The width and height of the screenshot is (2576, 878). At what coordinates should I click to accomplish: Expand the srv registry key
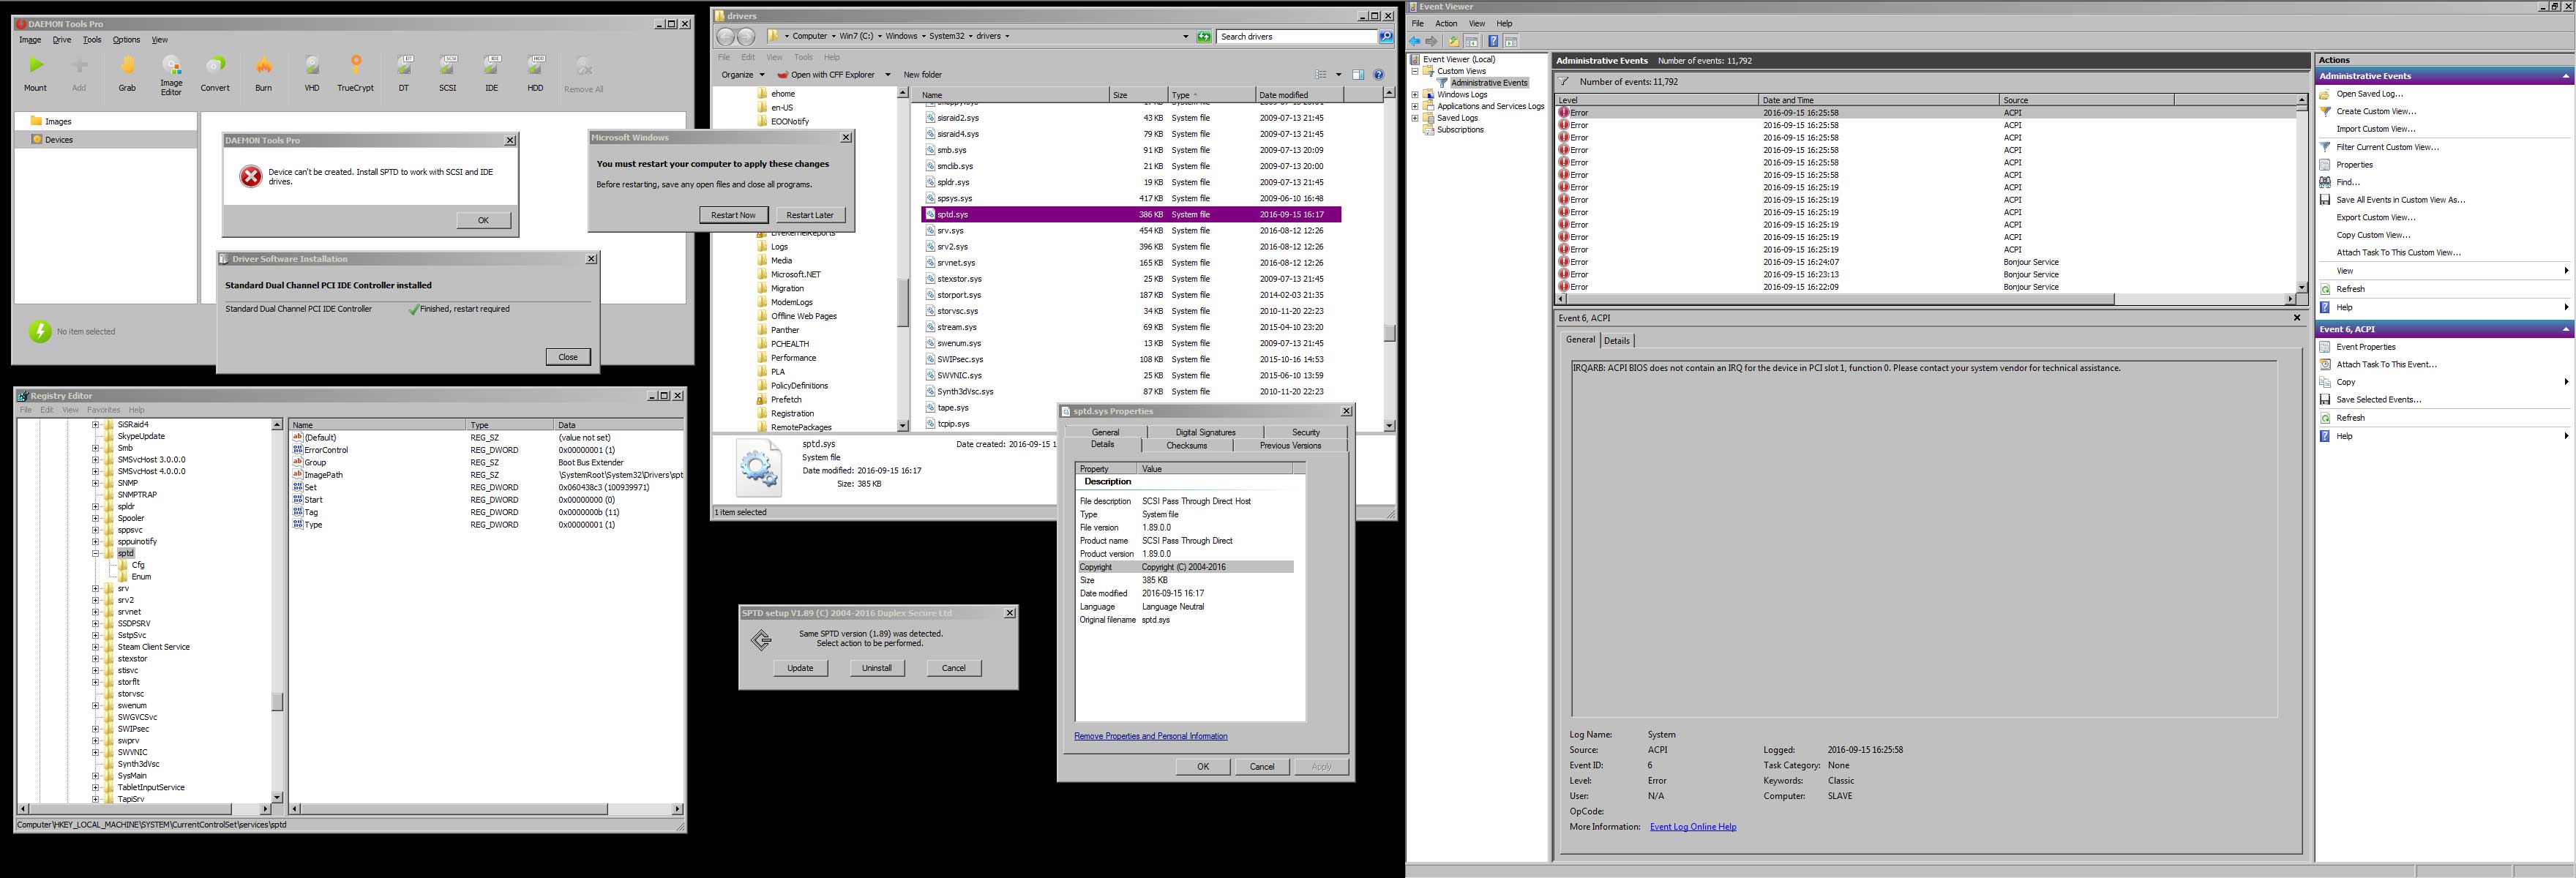tap(96, 589)
